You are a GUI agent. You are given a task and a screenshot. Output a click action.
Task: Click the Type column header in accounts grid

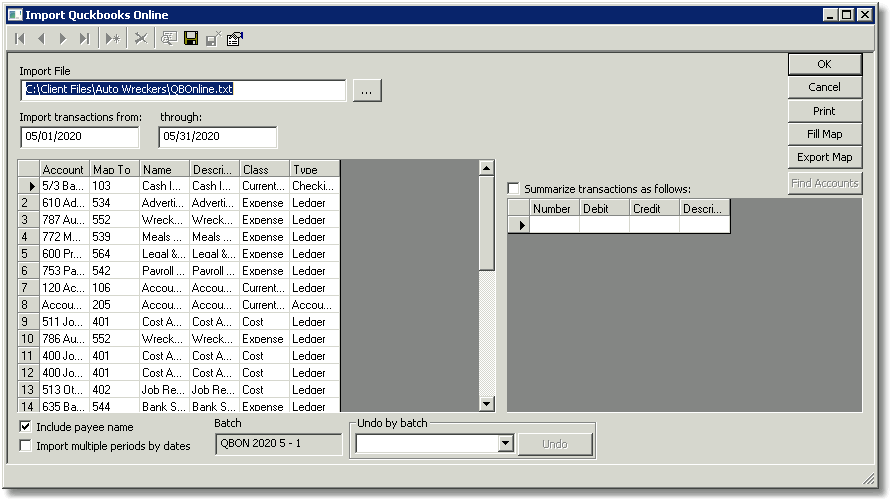(314, 169)
